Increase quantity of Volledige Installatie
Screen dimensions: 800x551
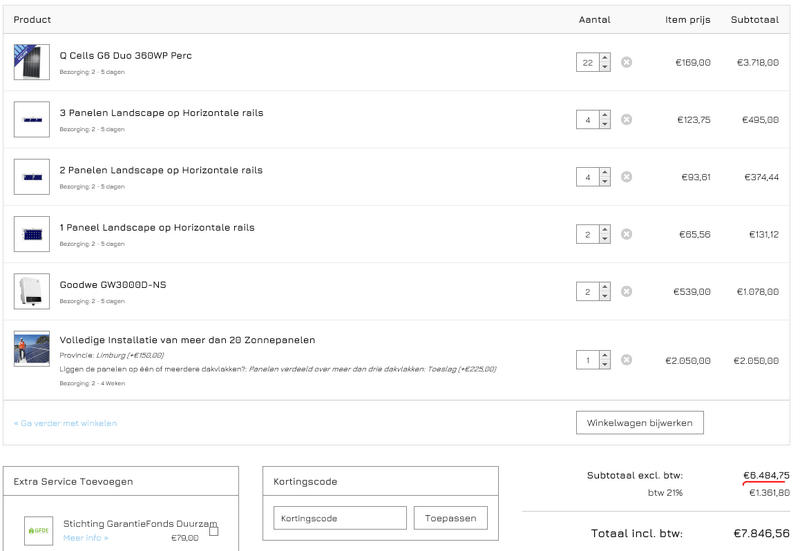coord(605,355)
